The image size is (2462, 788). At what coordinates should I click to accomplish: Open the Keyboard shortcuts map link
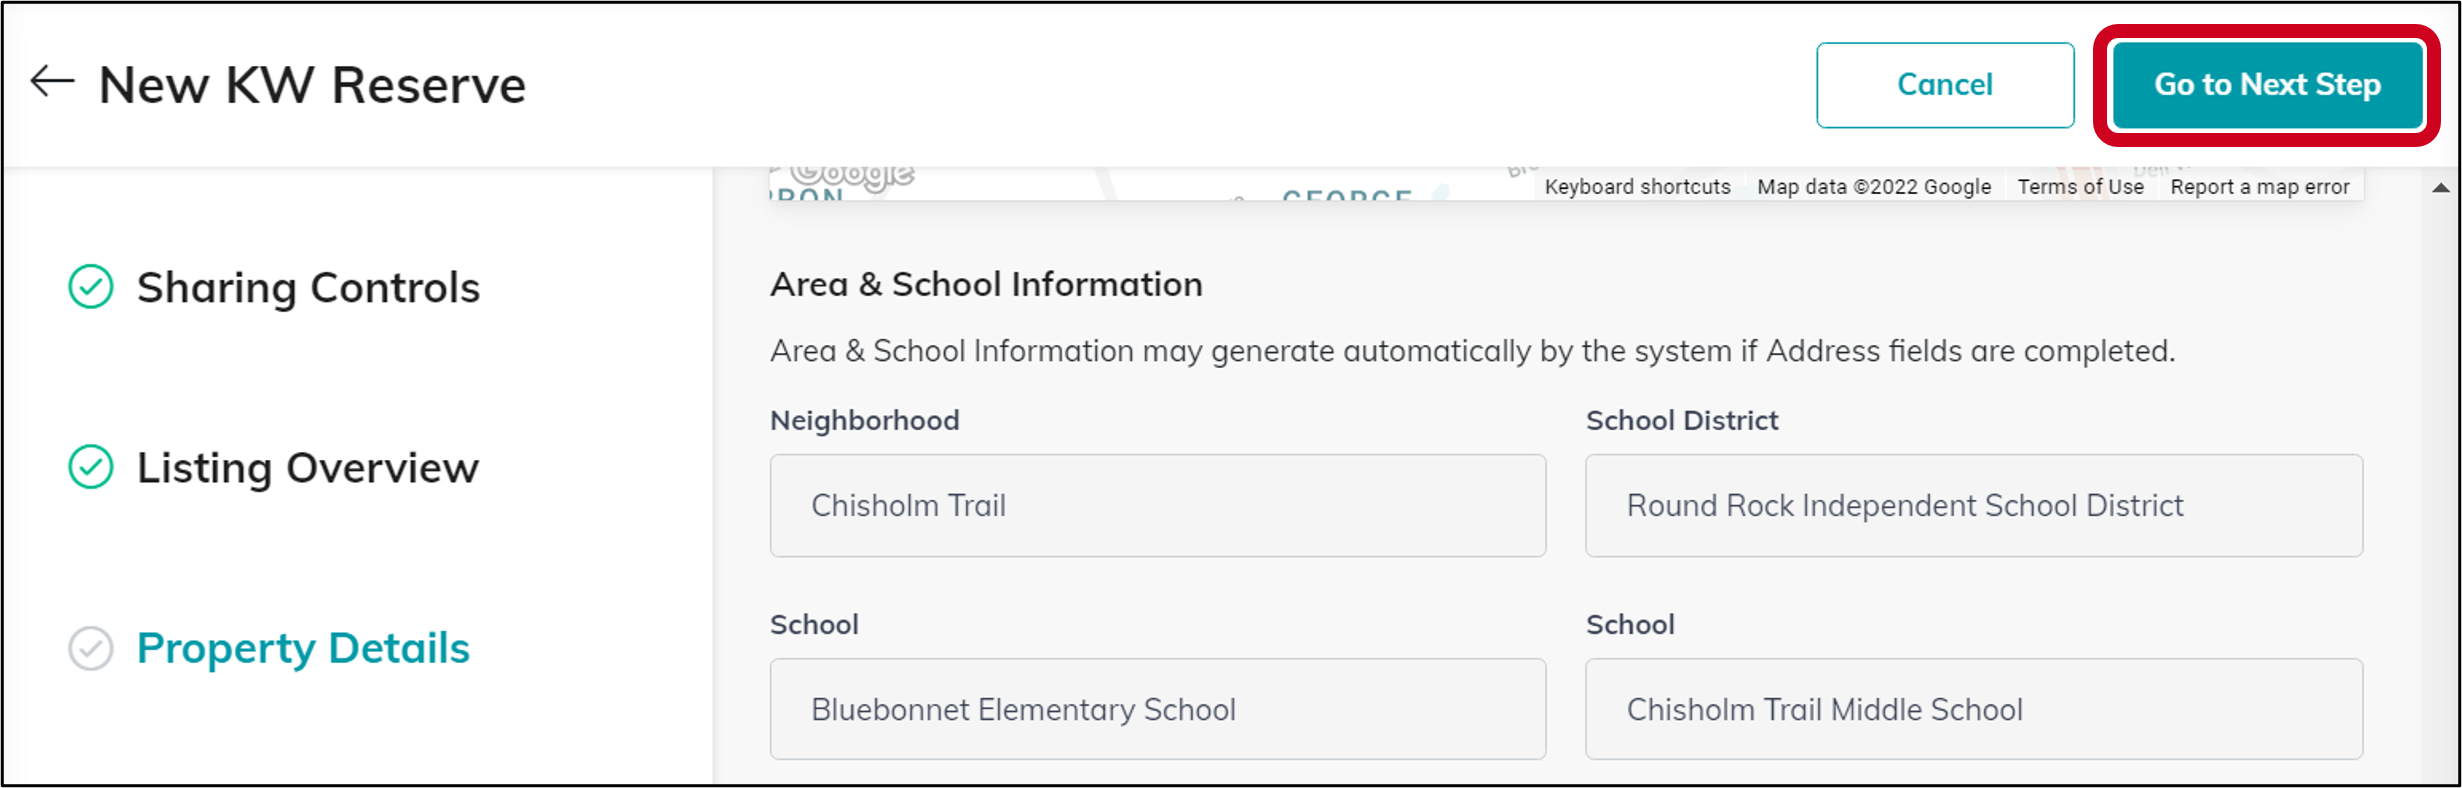pyautogui.click(x=1637, y=187)
